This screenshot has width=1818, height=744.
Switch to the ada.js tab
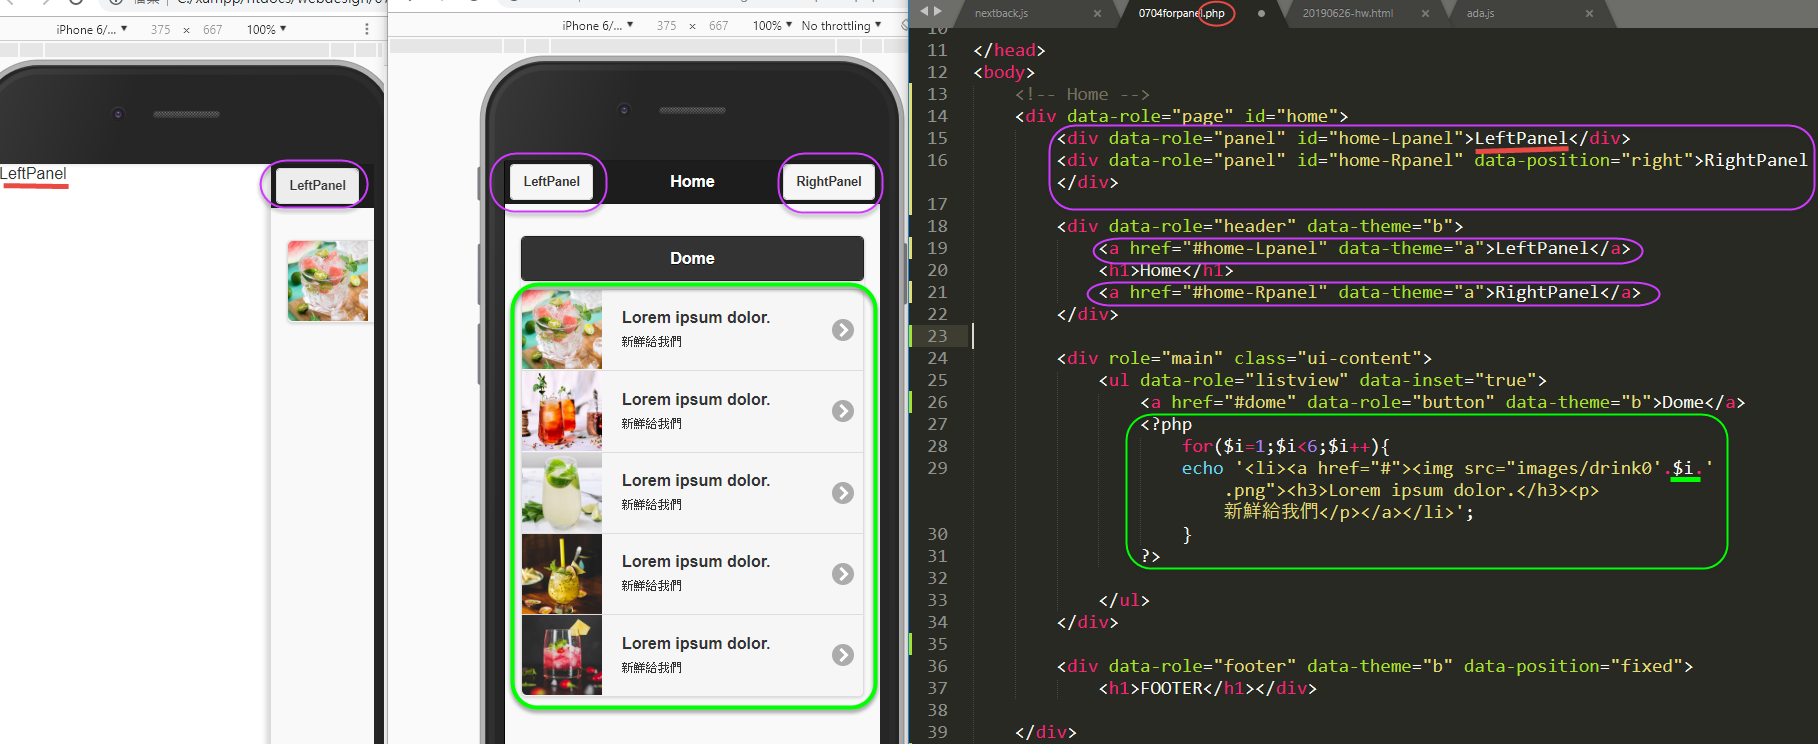coord(1480,14)
